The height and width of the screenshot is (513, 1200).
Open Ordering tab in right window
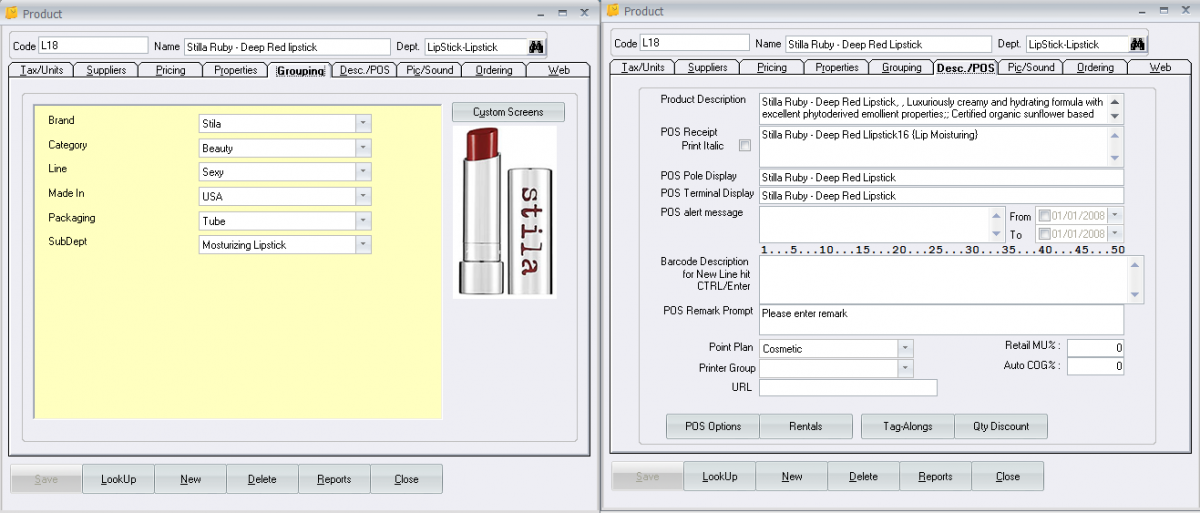(x=1096, y=67)
